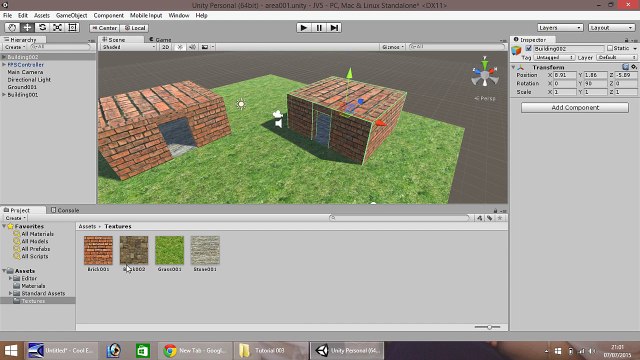Expand FPSController in Hierarchy
This screenshot has width=640, height=360.
pos(4,64)
